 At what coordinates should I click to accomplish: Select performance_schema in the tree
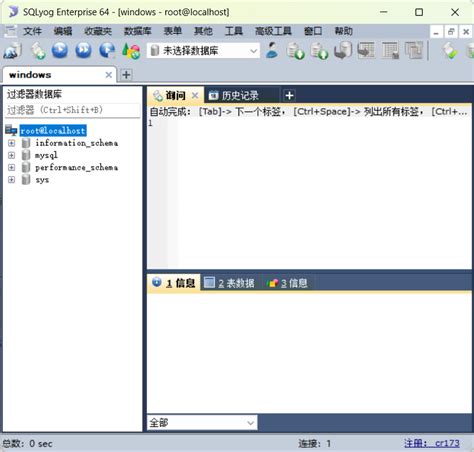click(77, 167)
